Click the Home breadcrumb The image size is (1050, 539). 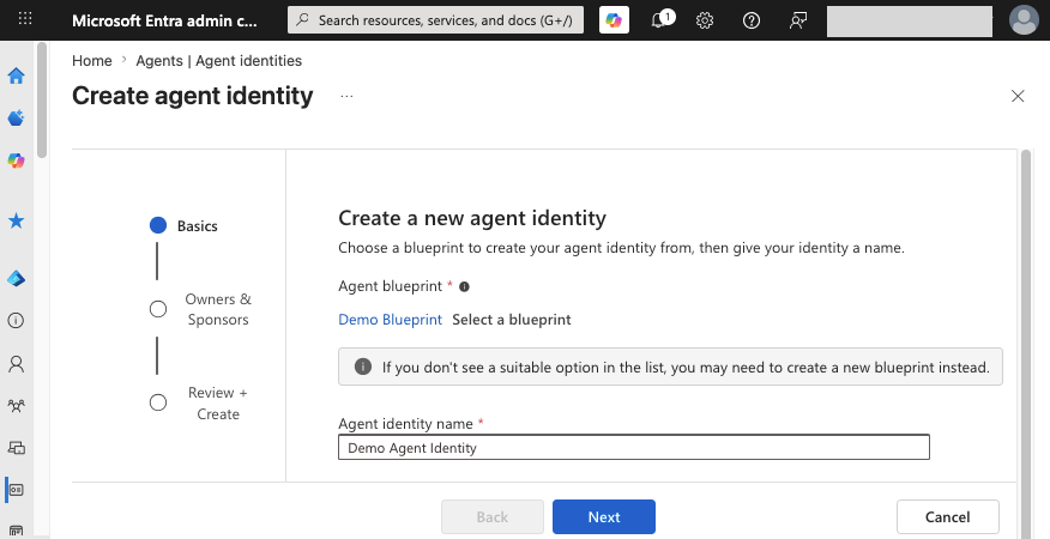coord(92,60)
